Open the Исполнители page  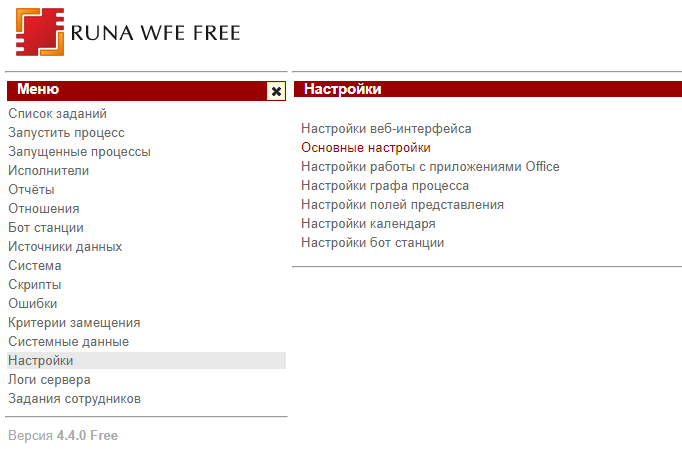tap(49, 171)
